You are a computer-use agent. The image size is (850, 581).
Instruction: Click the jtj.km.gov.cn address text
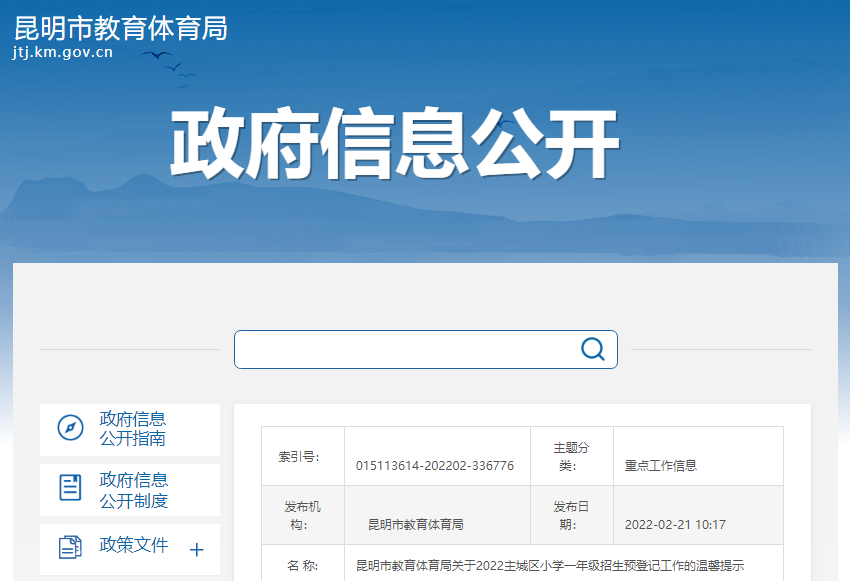(63, 53)
